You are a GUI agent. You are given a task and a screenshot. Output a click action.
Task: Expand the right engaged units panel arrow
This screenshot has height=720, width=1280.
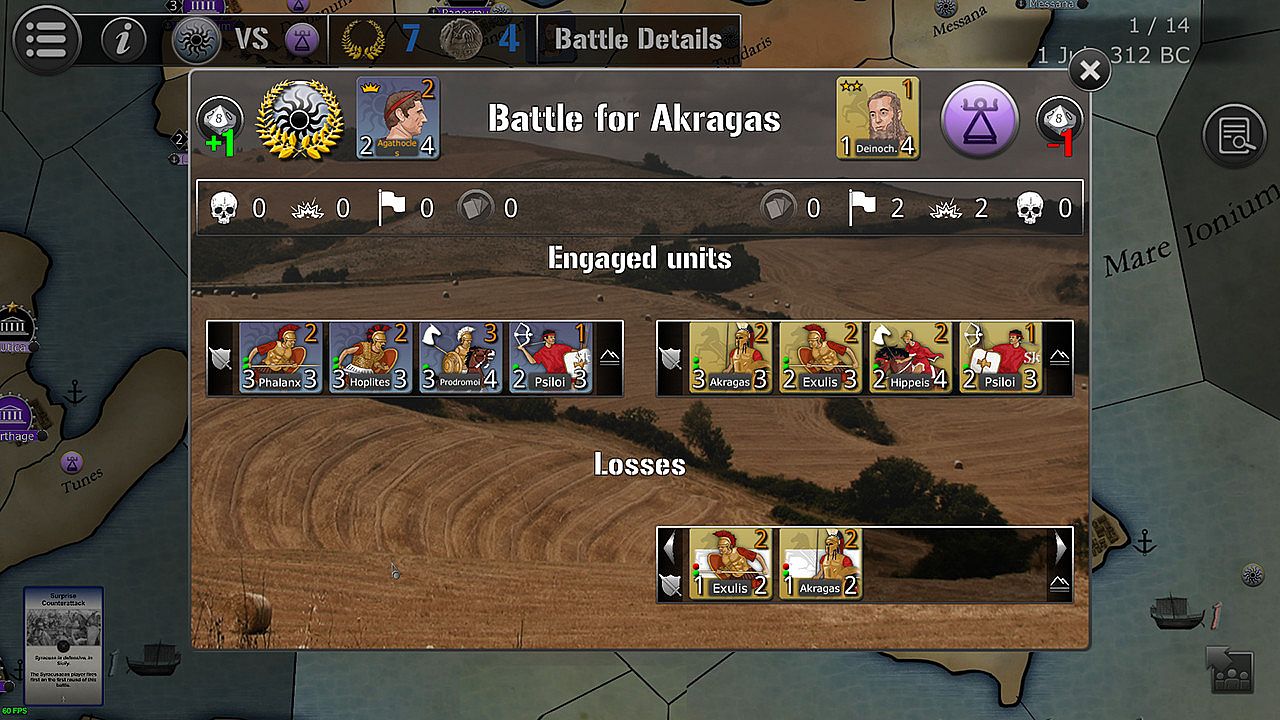pyautogui.click(x=1059, y=358)
